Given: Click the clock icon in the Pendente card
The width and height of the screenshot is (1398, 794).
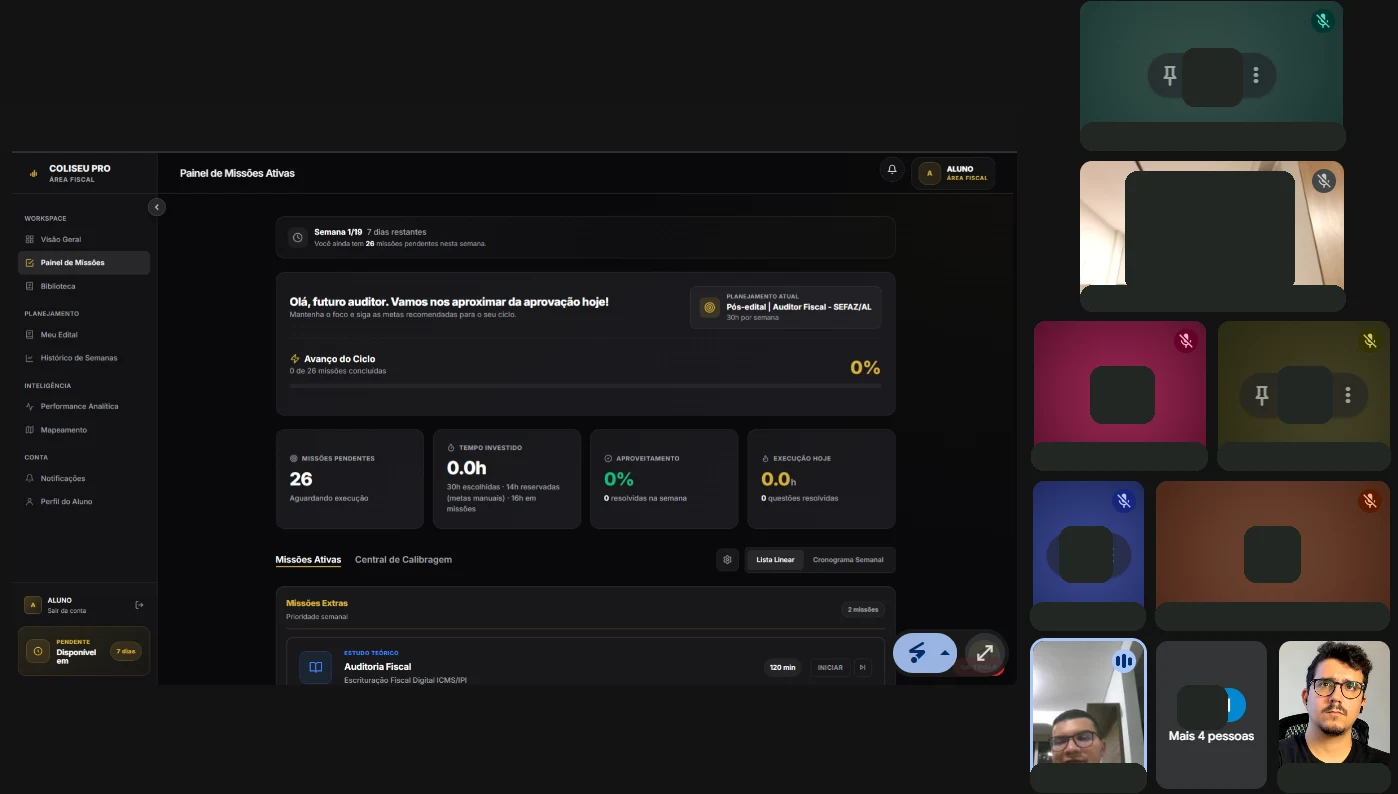Looking at the screenshot, I should coord(37,651).
